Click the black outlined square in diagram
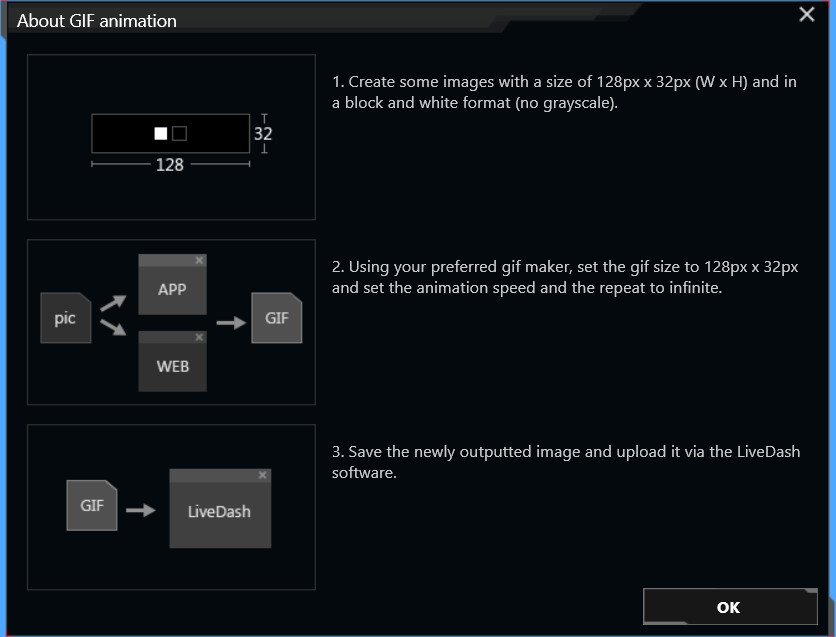 (180, 133)
